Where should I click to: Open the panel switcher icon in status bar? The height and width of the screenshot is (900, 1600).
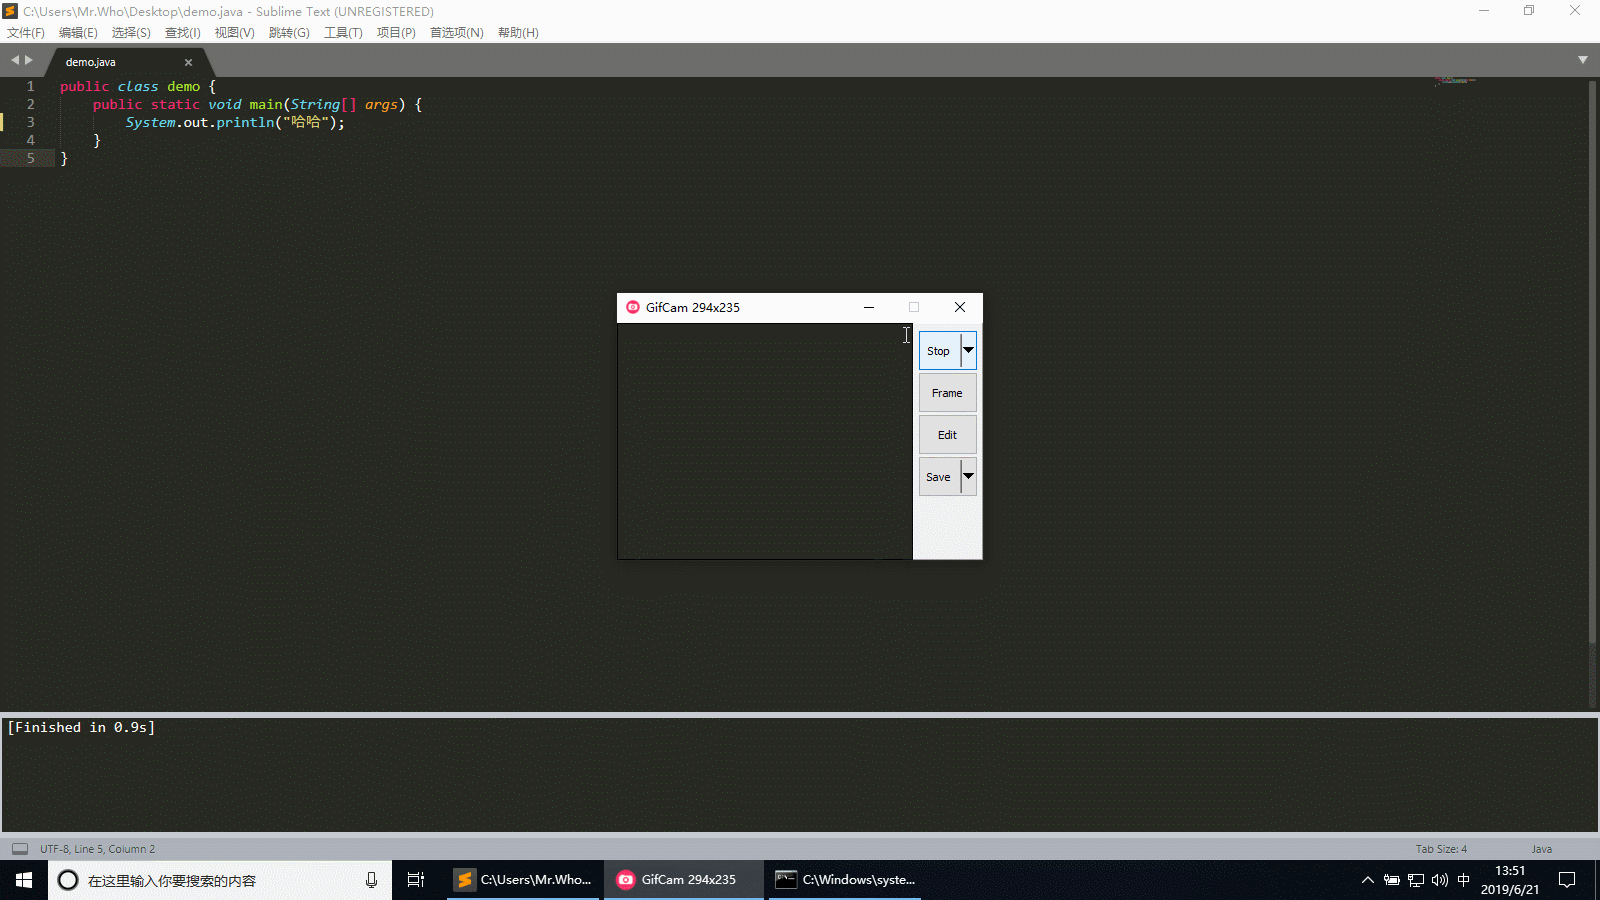(20, 849)
